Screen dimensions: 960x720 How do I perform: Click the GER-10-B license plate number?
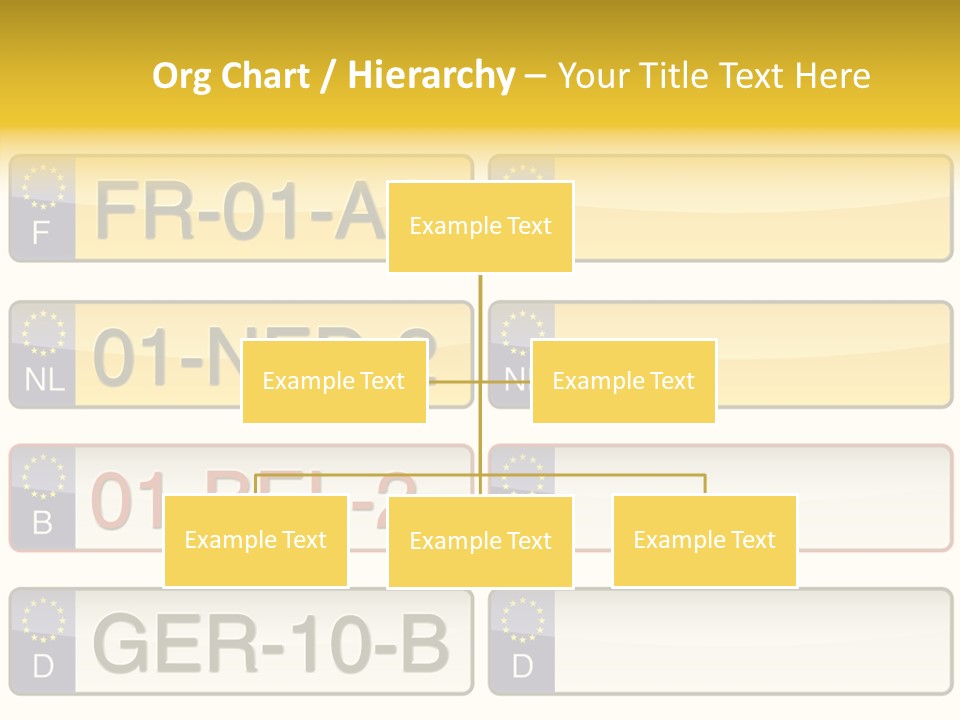(x=270, y=644)
